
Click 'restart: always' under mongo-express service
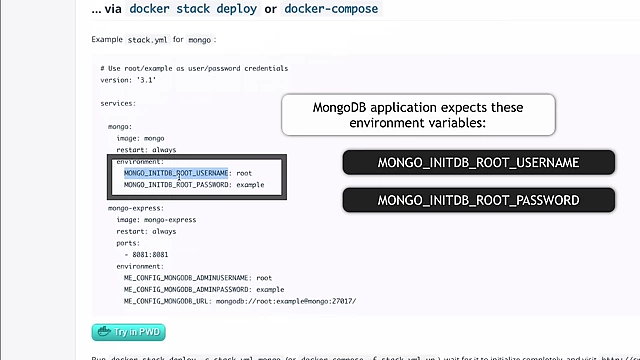click(x=146, y=231)
